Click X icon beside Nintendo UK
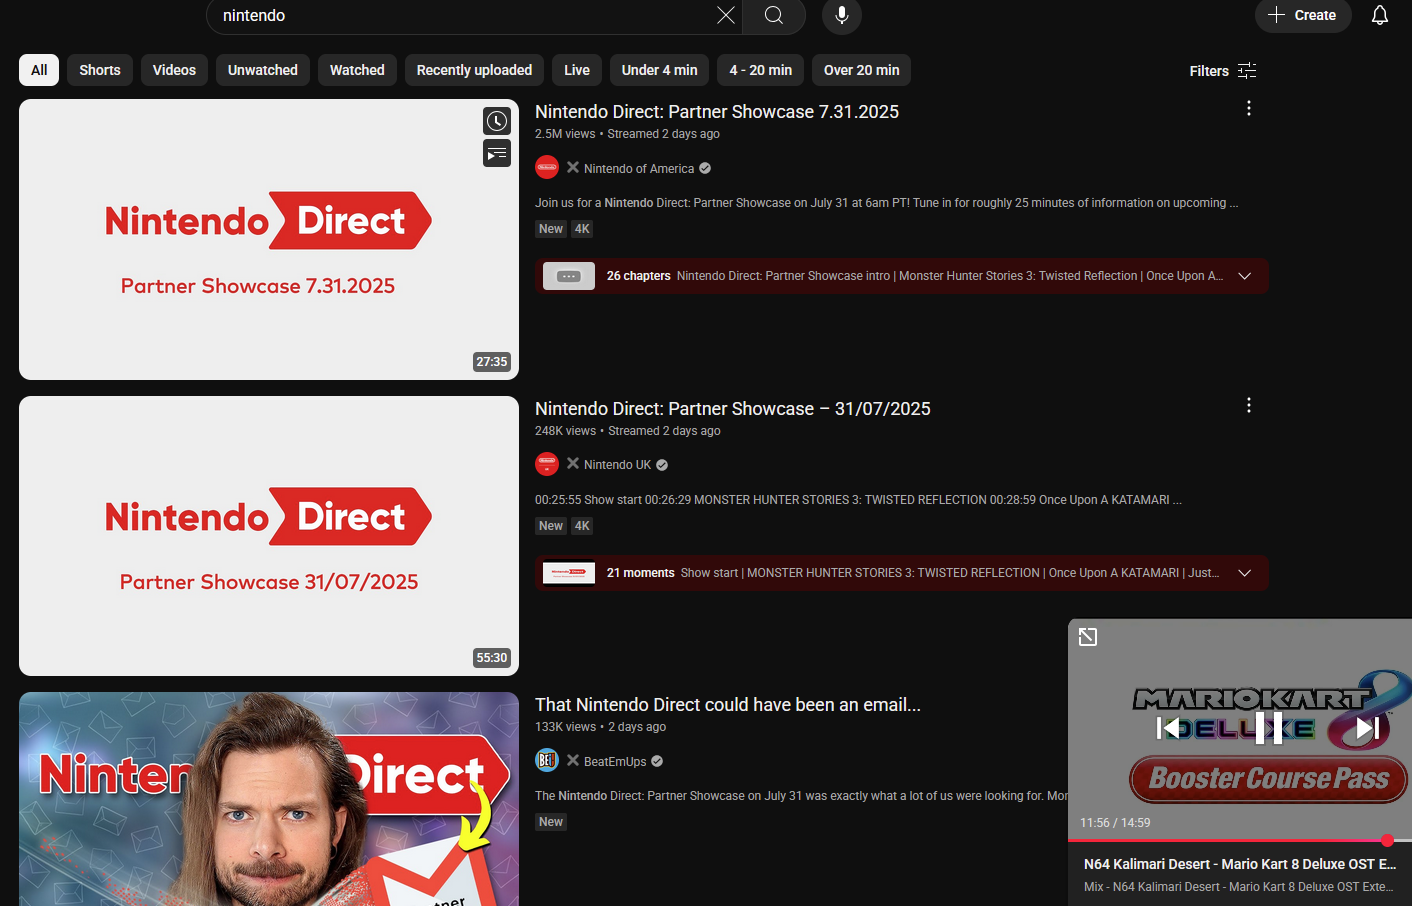 click(x=573, y=464)
